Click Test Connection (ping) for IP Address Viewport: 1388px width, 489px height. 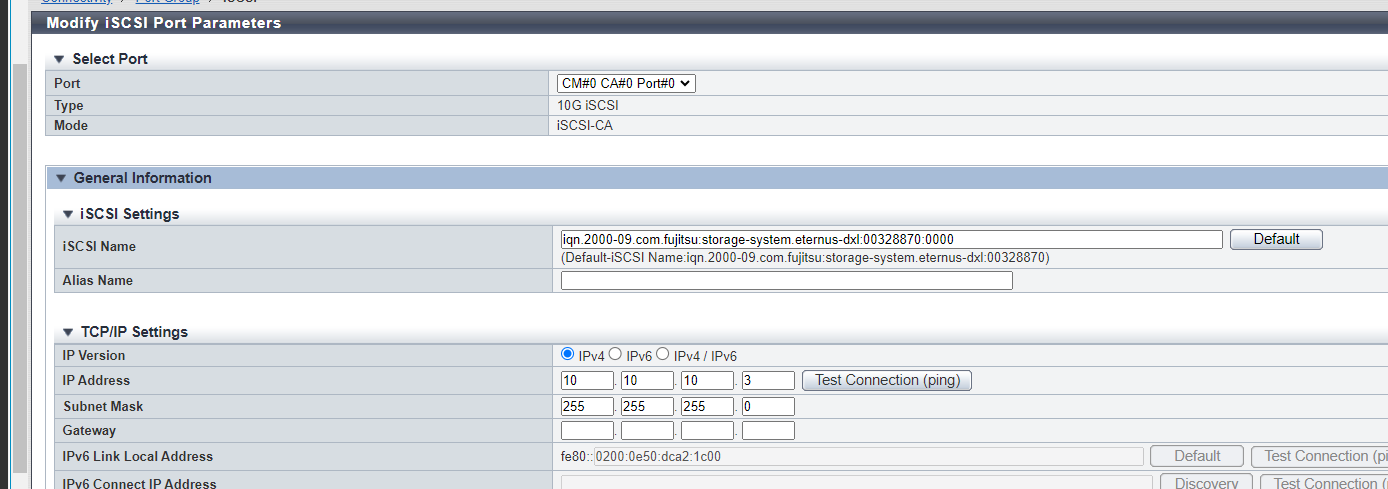[887, 380]
